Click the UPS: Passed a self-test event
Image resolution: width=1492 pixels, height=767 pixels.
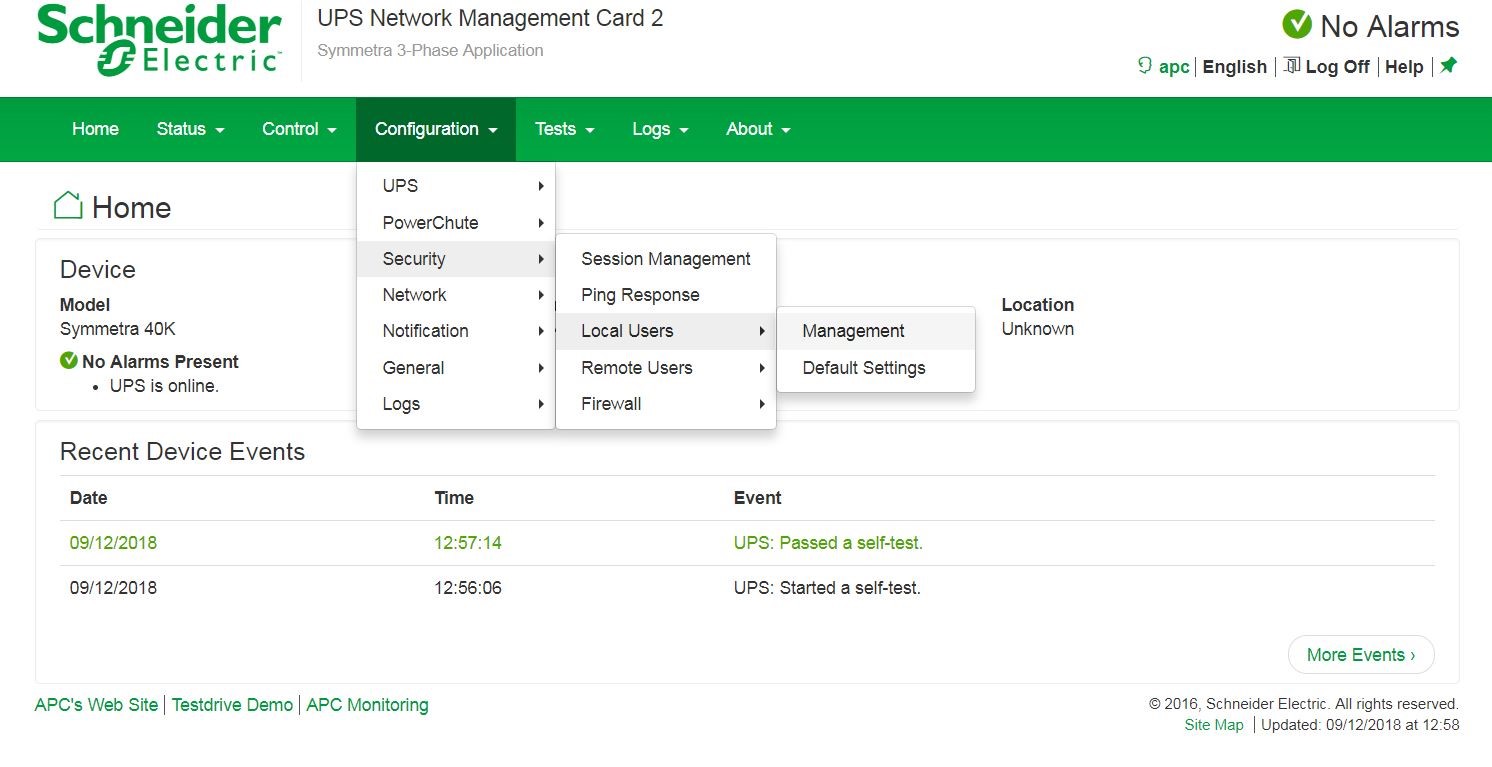point(828,543)
